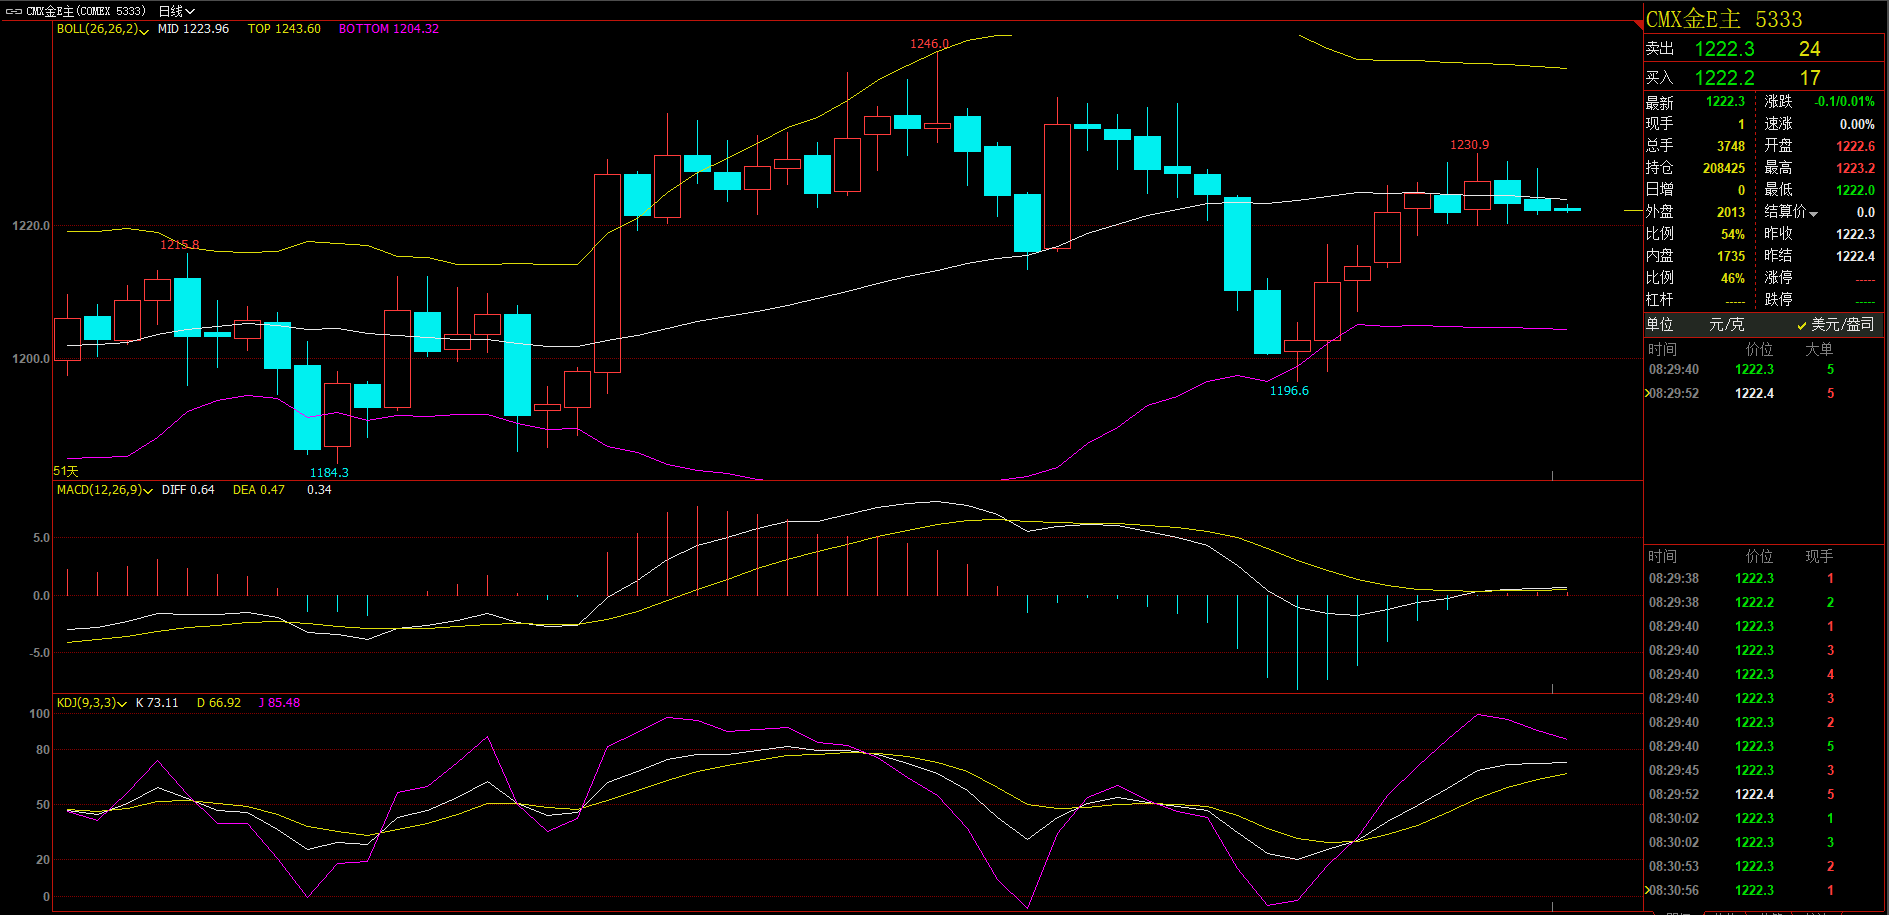1889x915 pixels.
Task: Click the BOLL MID 1223.96 readout
Action: [193, 29]
